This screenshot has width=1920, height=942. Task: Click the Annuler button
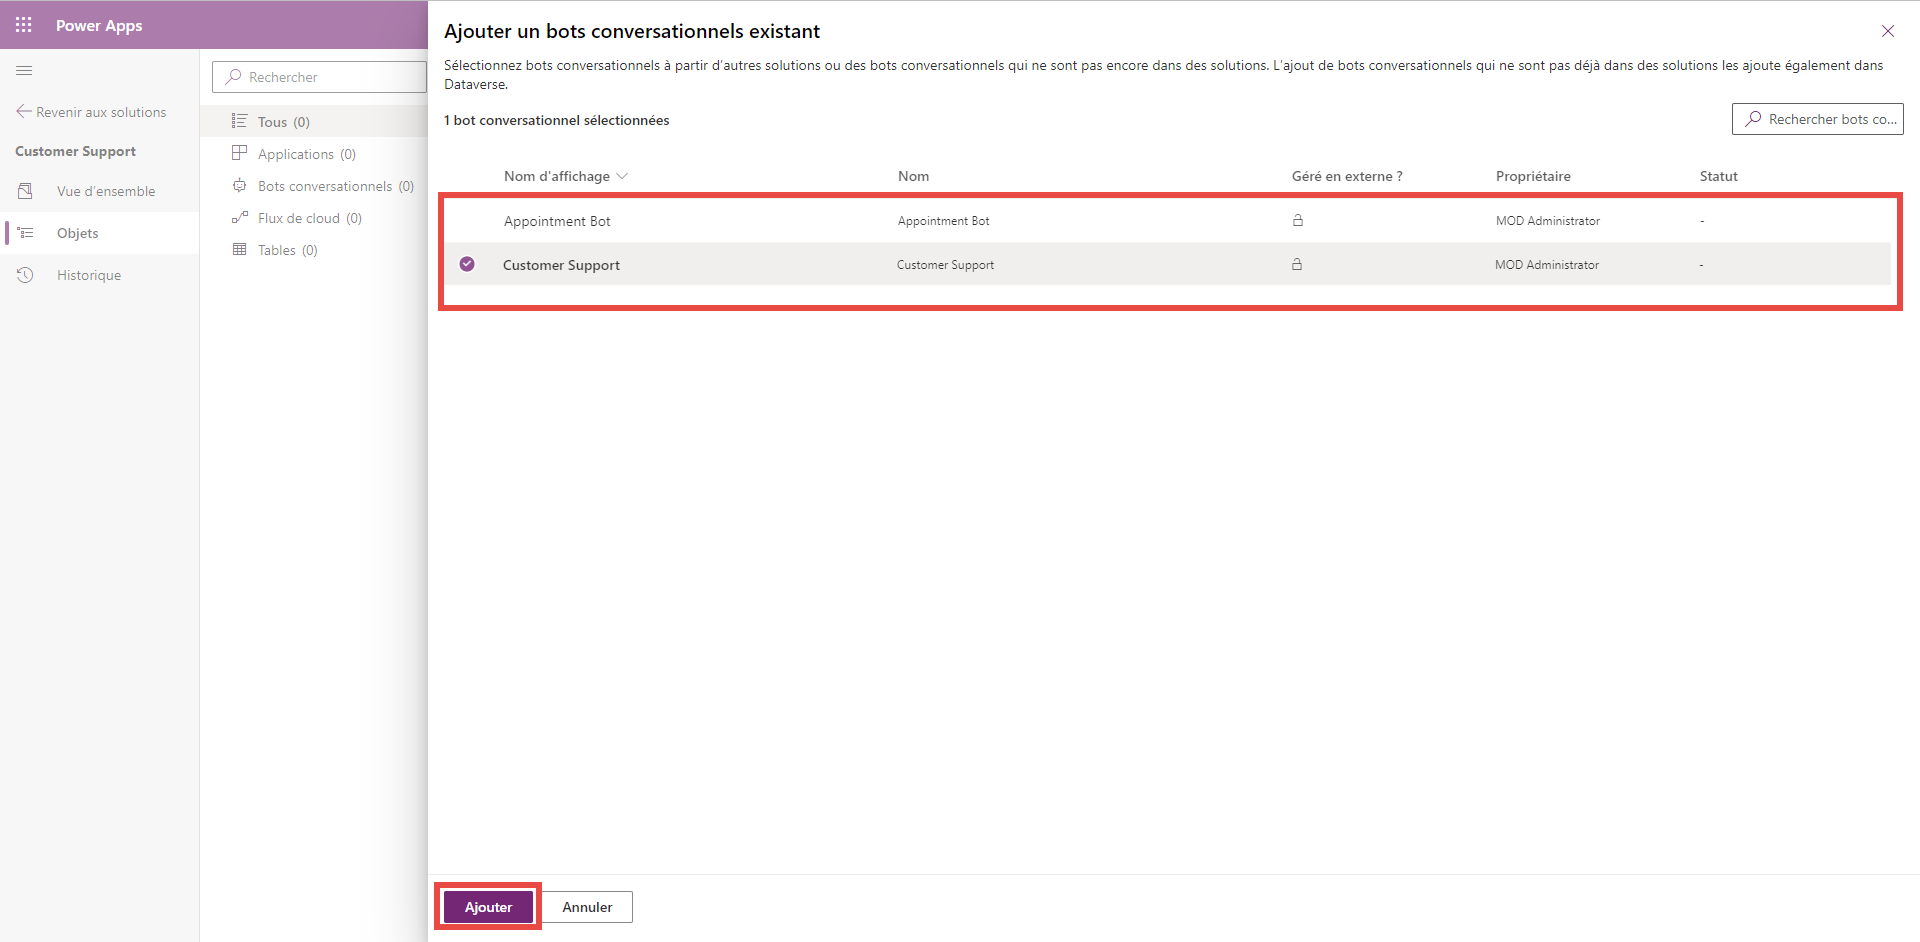click(x=587, y=907)
